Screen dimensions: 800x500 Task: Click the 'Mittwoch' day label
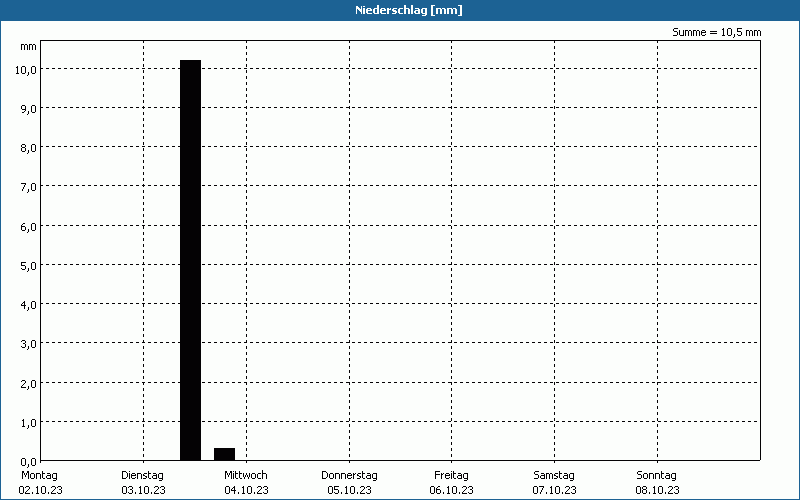click(245, 476)
